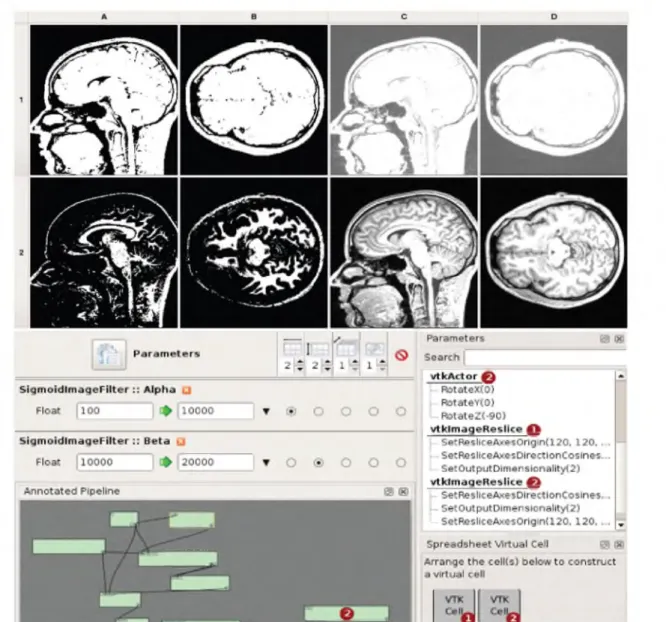The width and height of the screenshot is (666, 622).
Task: Click the Beta start value field 10000
Action: point(115,462)
